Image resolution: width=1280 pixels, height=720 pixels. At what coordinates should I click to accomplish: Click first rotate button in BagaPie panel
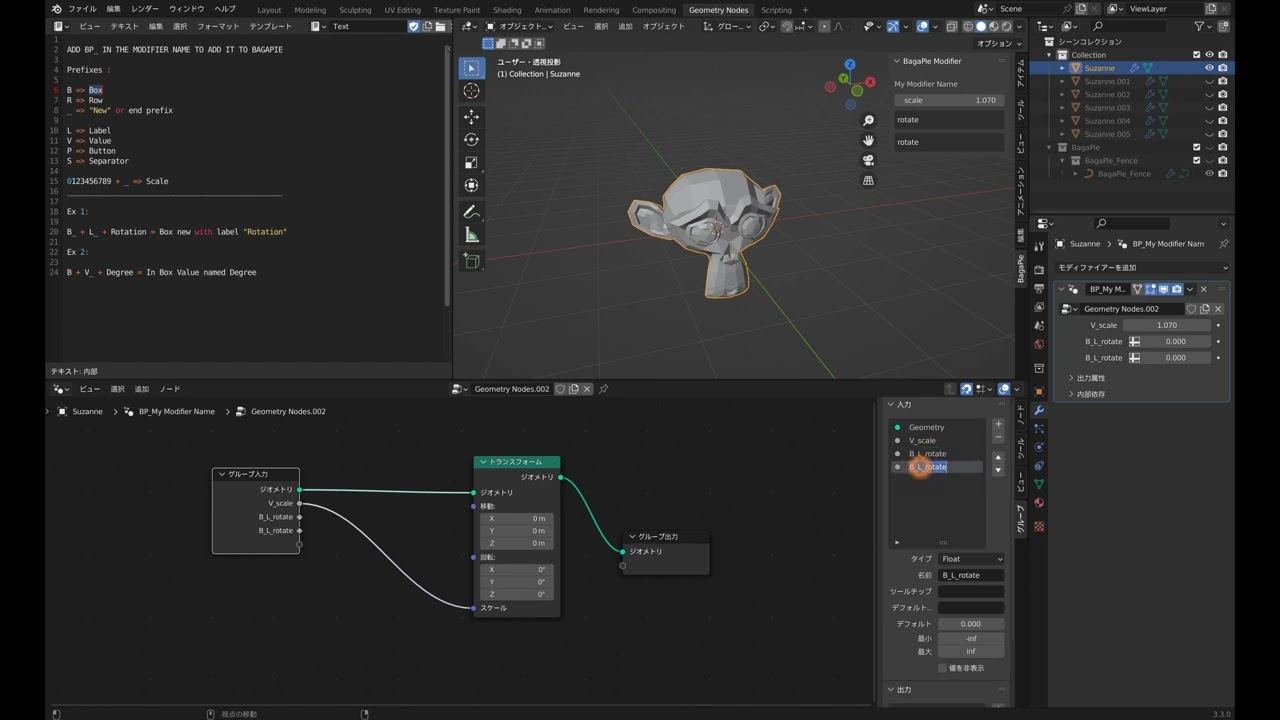tap(949, 120)
